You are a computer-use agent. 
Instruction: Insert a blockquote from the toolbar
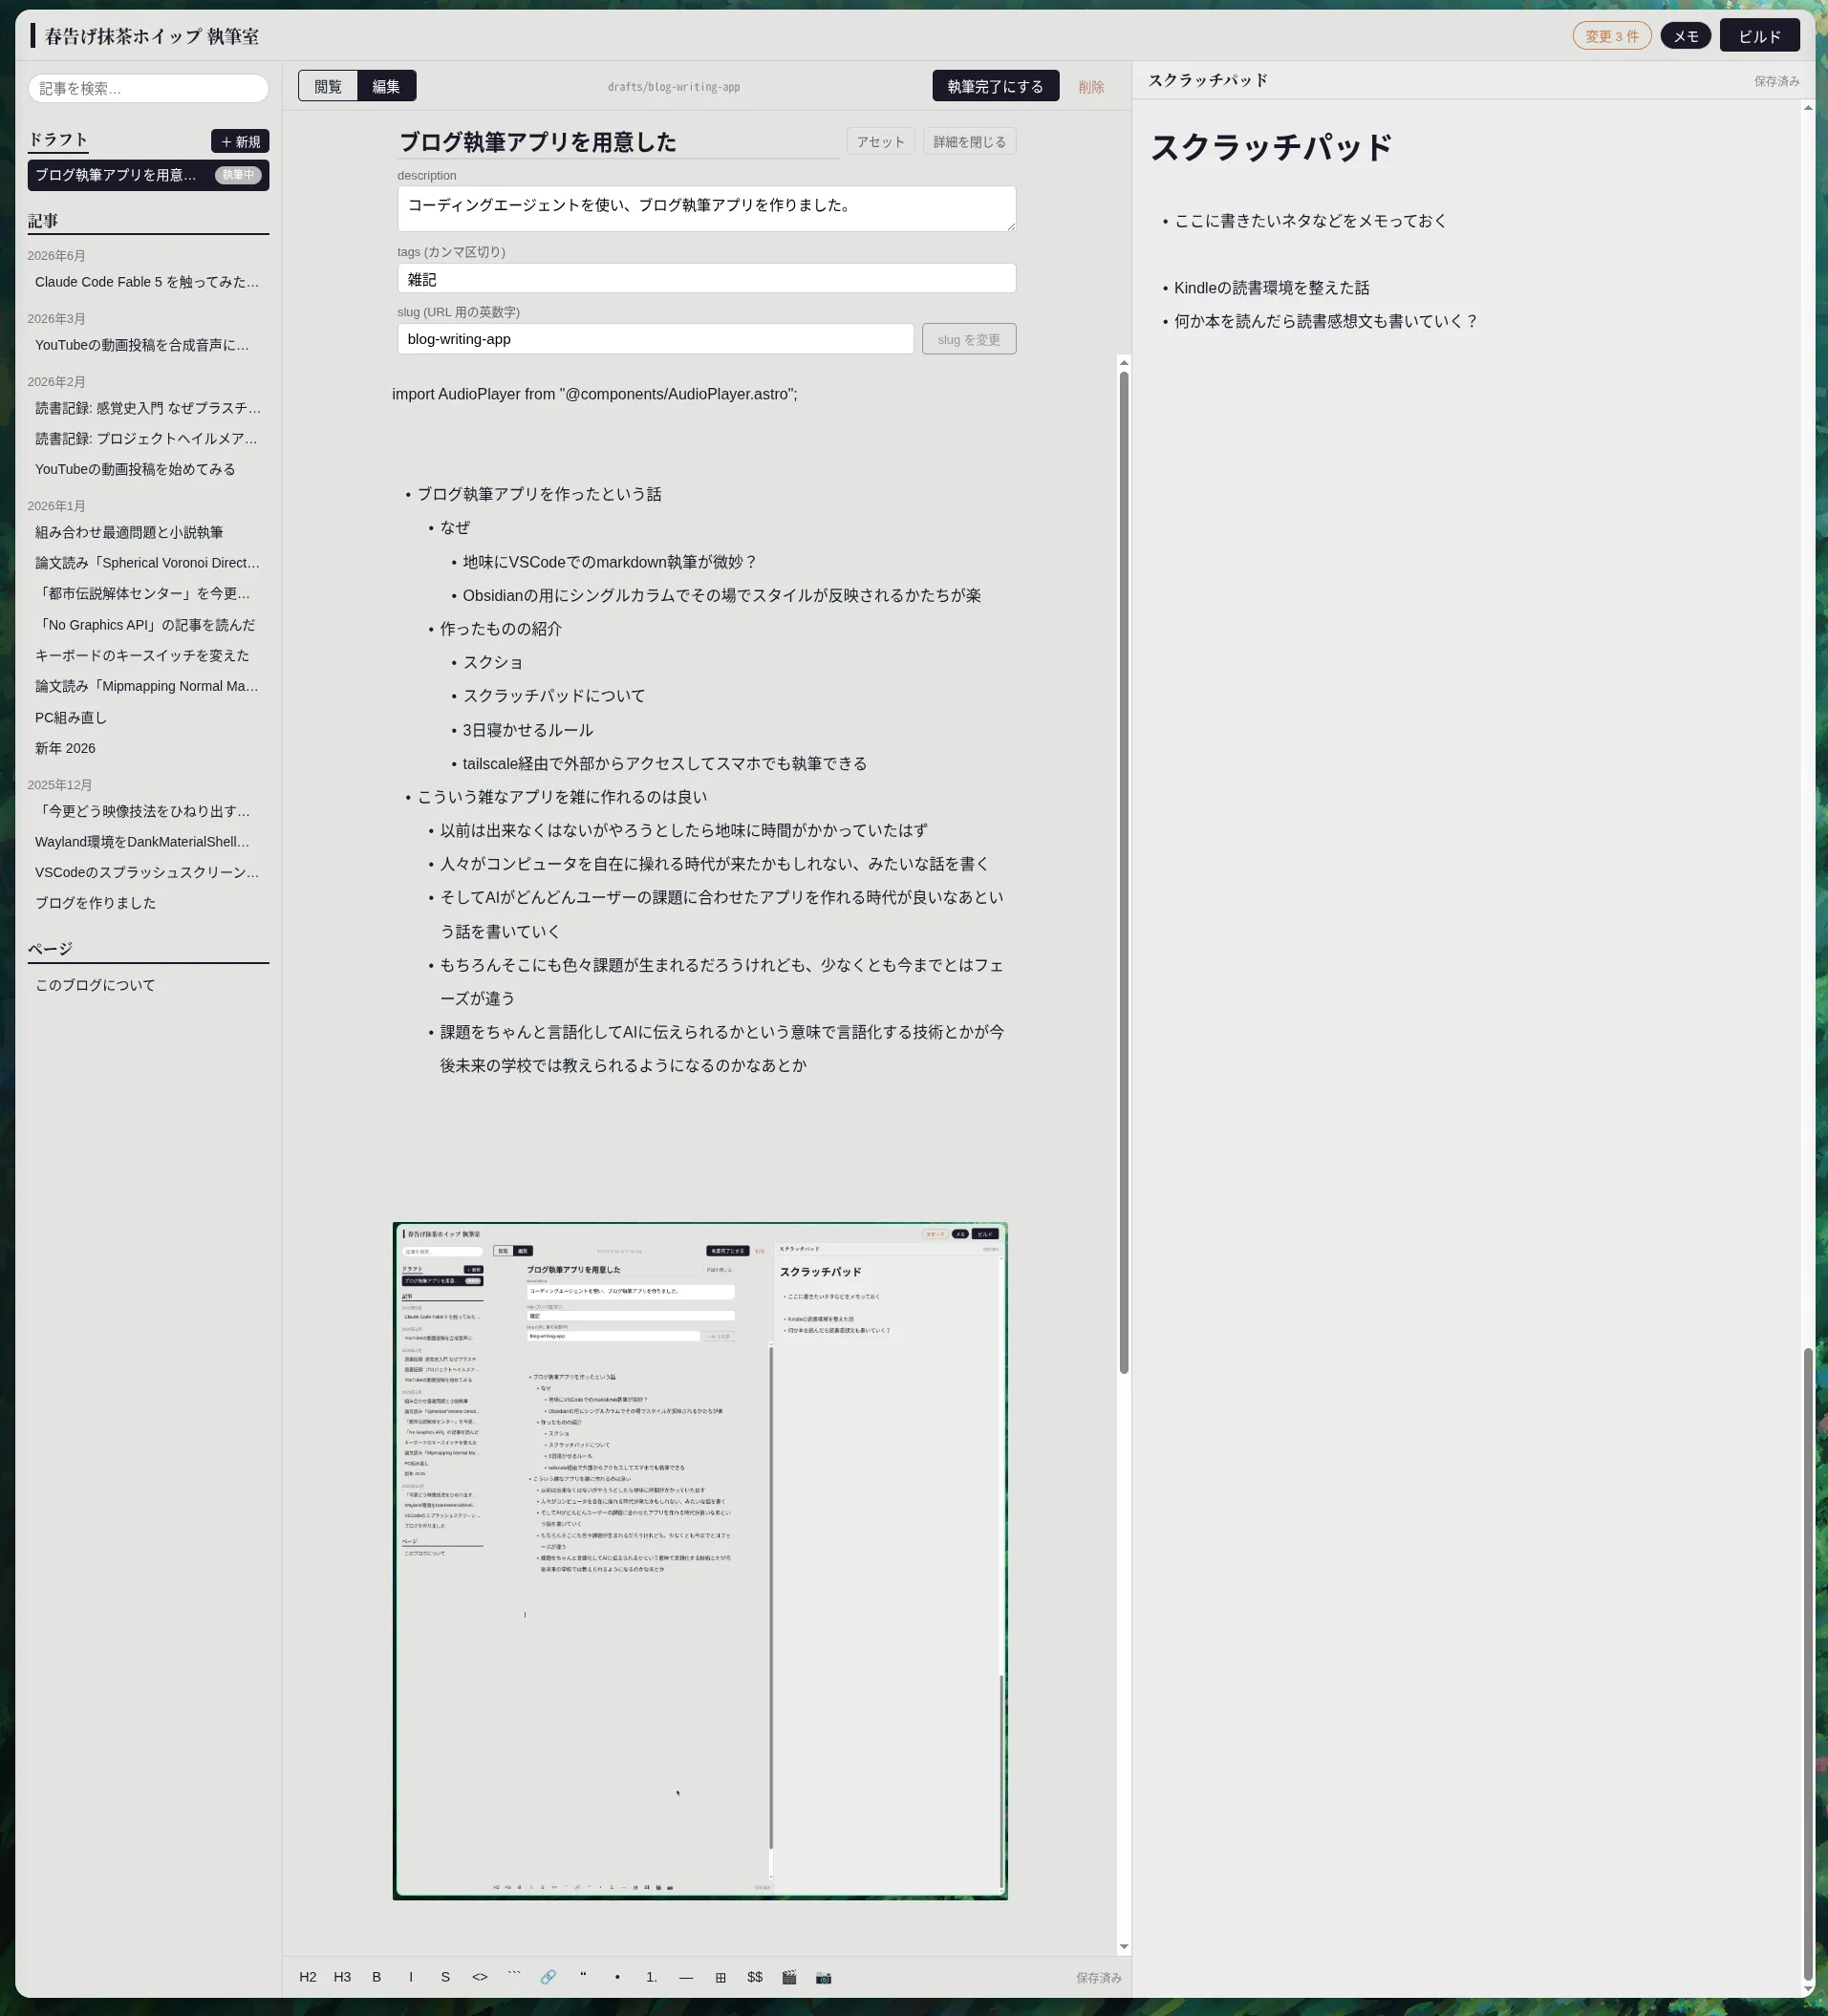click(583, 1977)
